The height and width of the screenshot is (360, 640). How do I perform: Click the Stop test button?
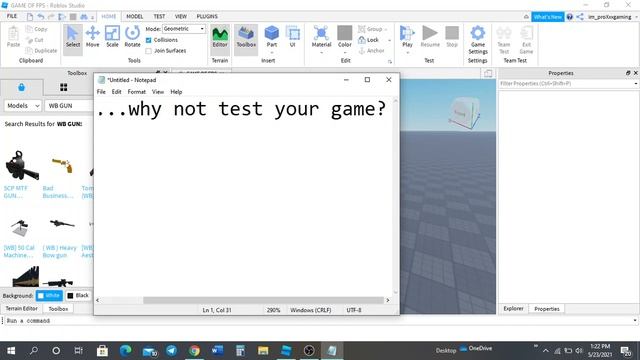point(452,37)
